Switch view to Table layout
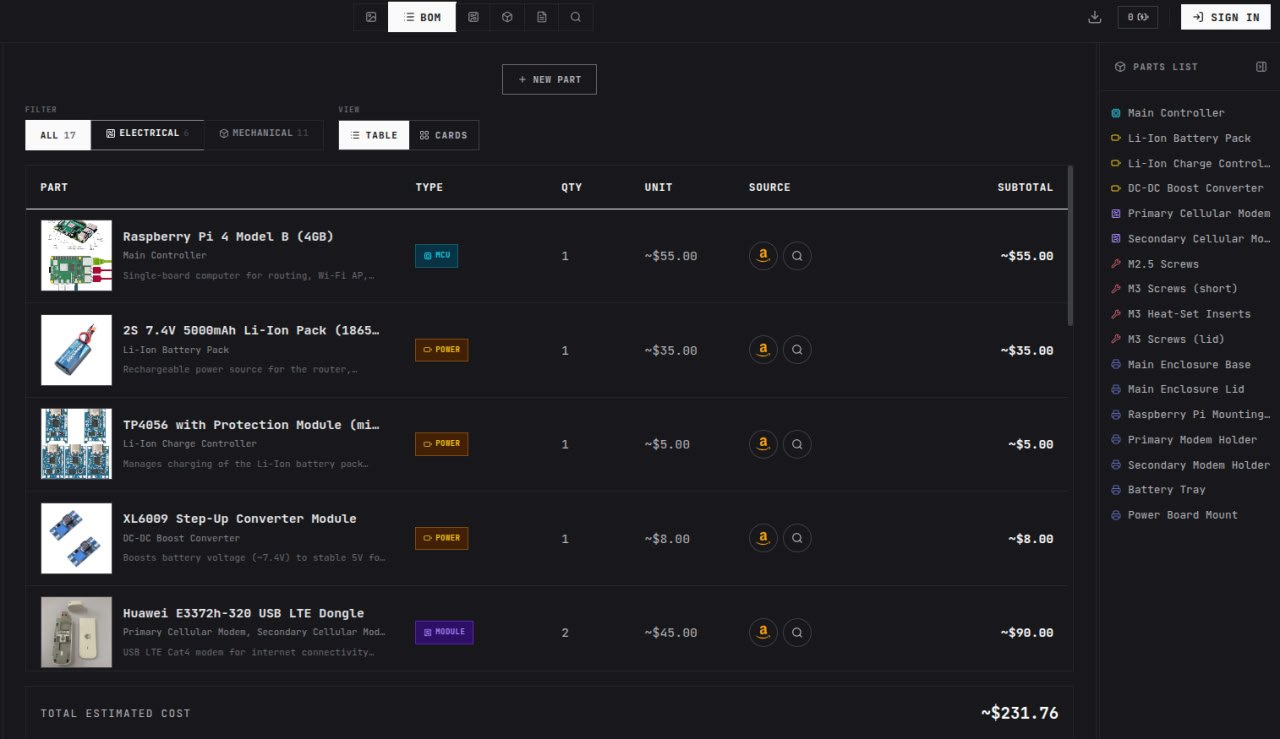The image size is (1280, 739). click(374, 135)
